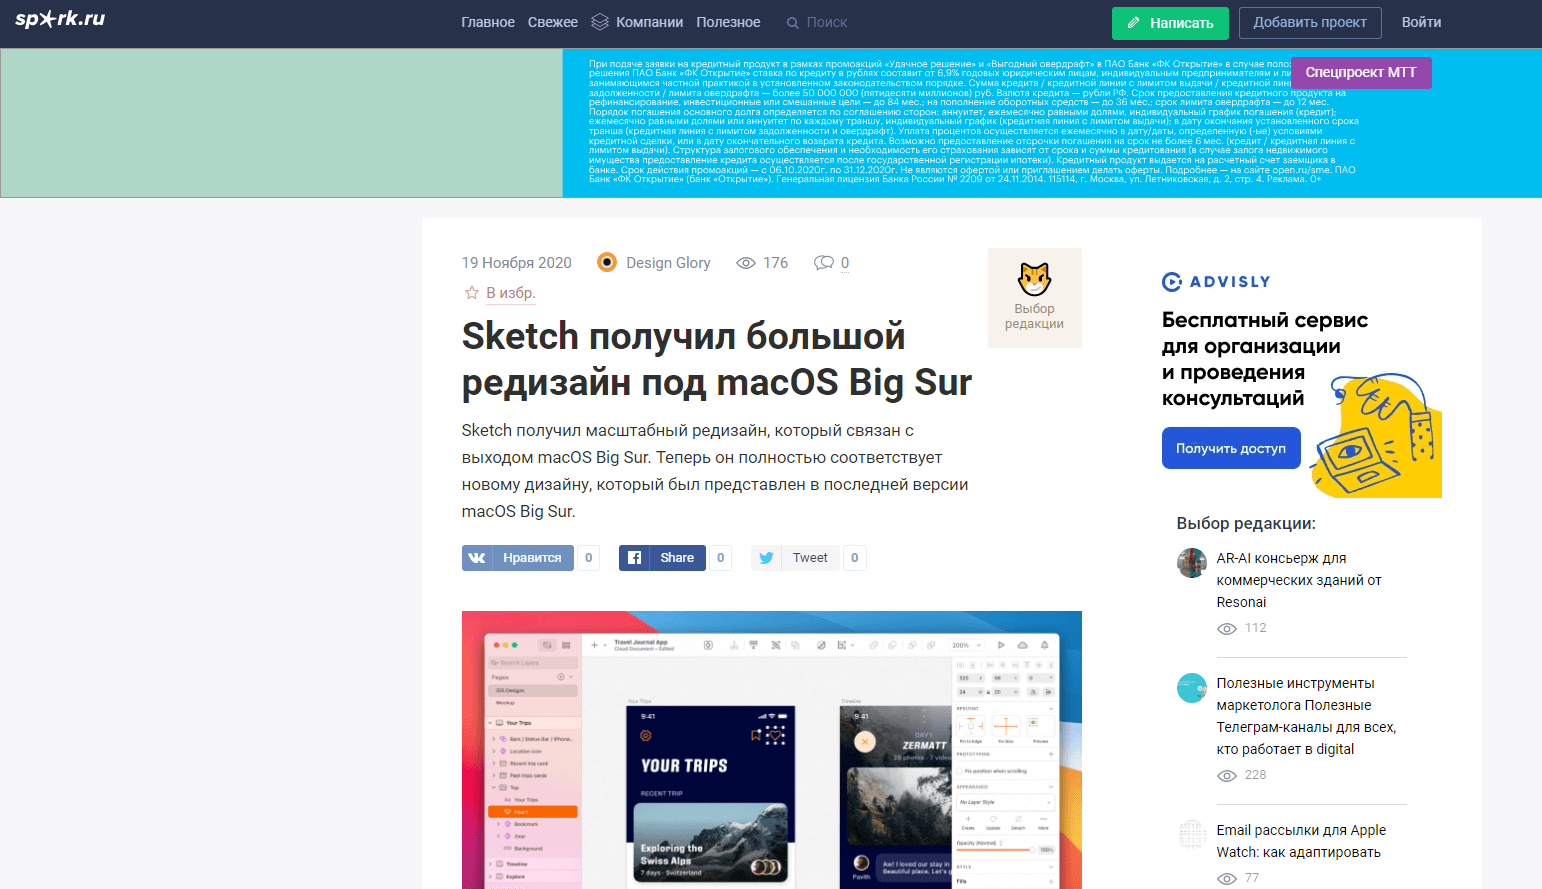Lock the aspect ratio between width and height fields

(x=988, y=692)
